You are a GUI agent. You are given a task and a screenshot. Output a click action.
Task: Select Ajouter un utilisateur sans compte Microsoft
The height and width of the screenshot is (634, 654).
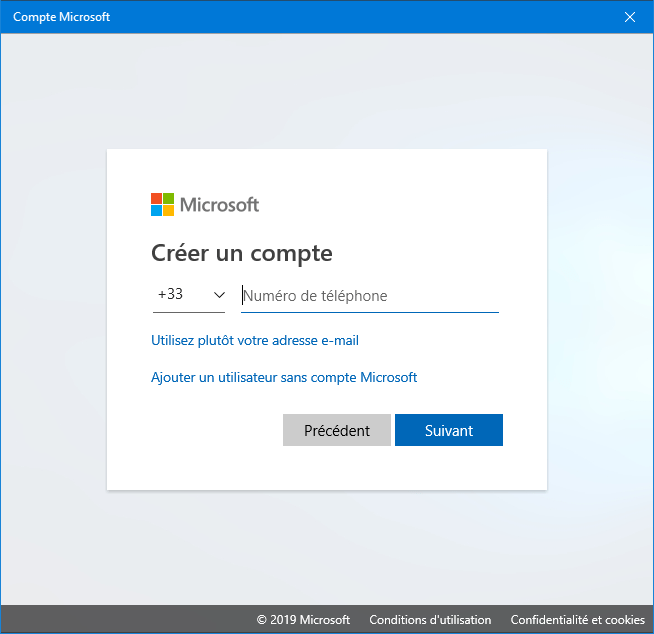(x=284, y=377)
